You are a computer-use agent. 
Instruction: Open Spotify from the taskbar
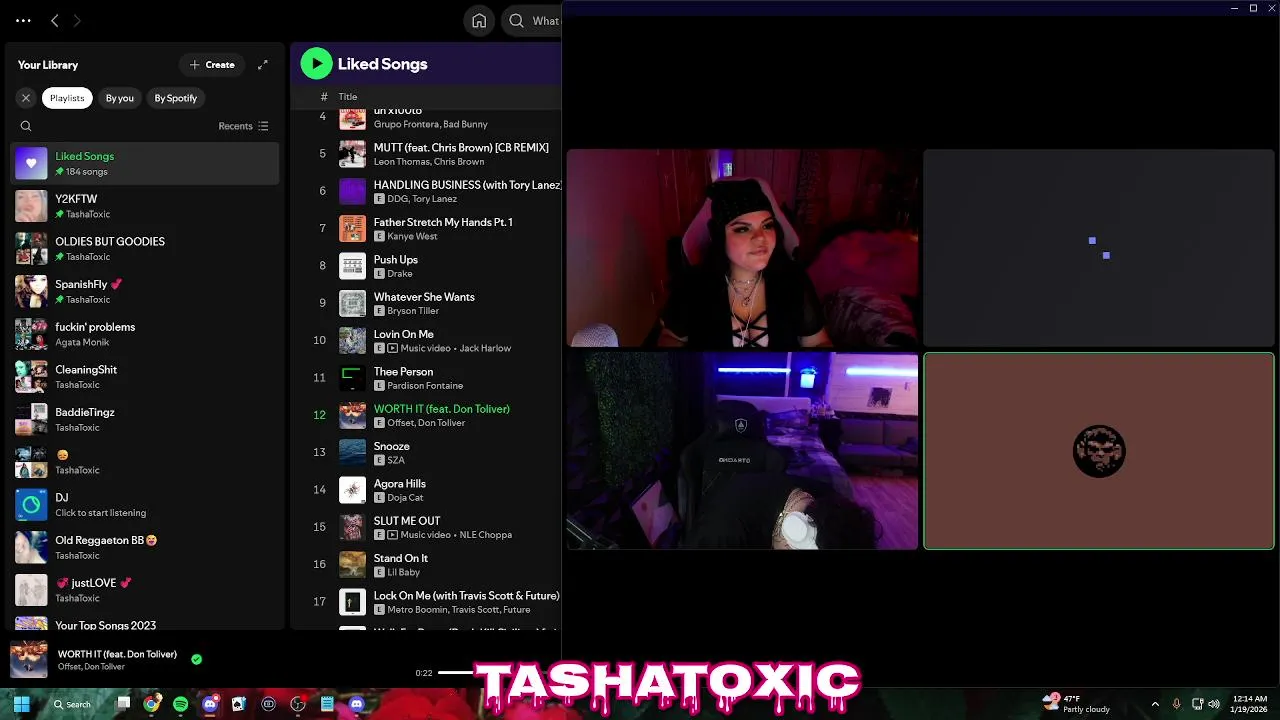coord(180,704)
